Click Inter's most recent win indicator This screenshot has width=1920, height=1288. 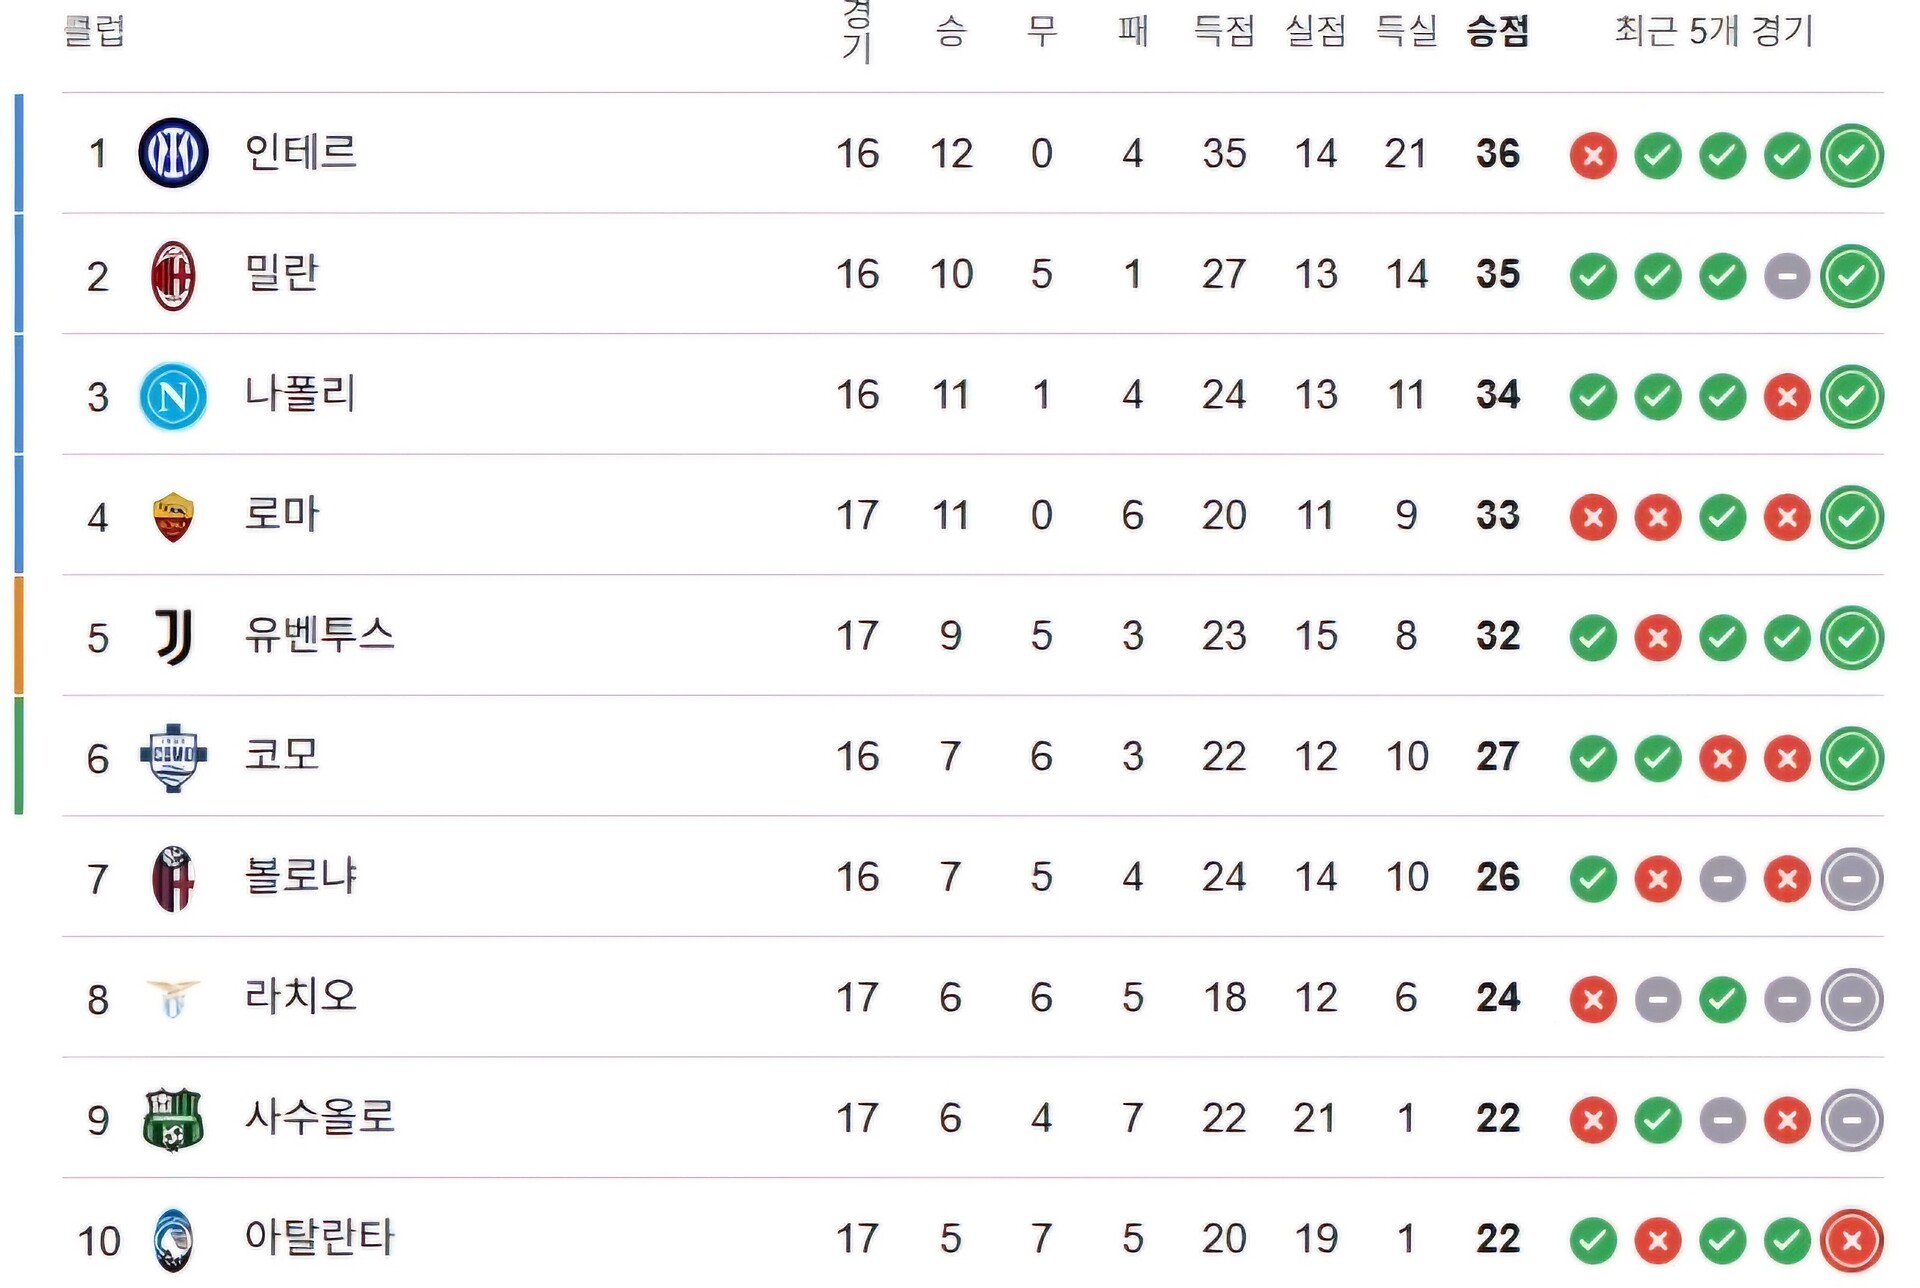pyautogui.click(x=1852, y=156)
